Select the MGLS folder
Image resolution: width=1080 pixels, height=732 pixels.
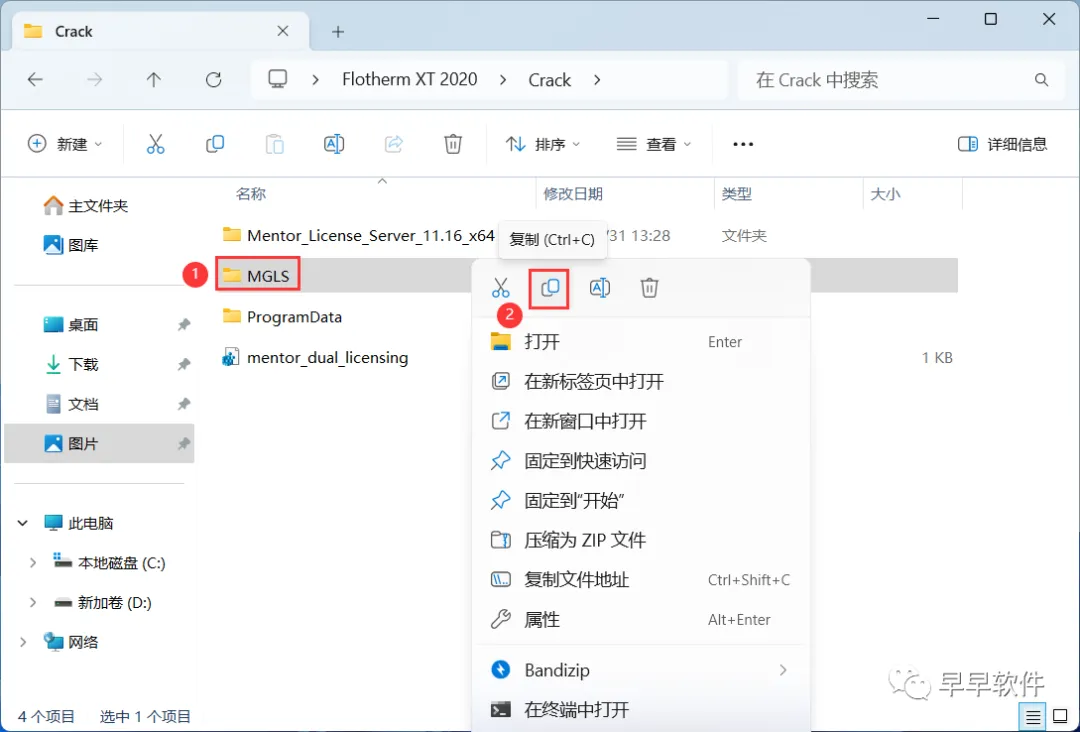pyautogui.click(x=258, y=275)
